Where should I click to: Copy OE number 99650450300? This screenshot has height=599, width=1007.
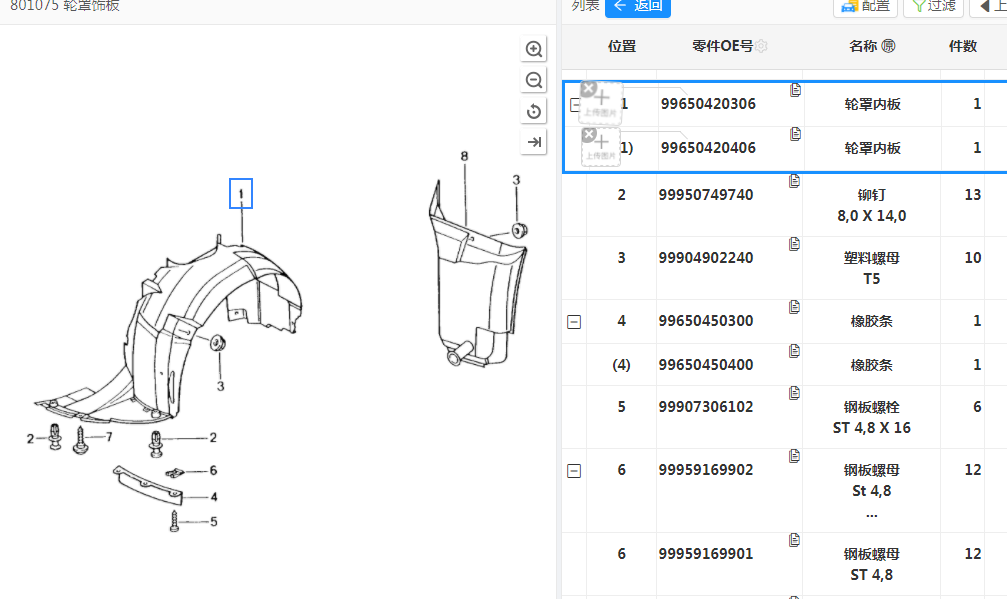point(794,307)
